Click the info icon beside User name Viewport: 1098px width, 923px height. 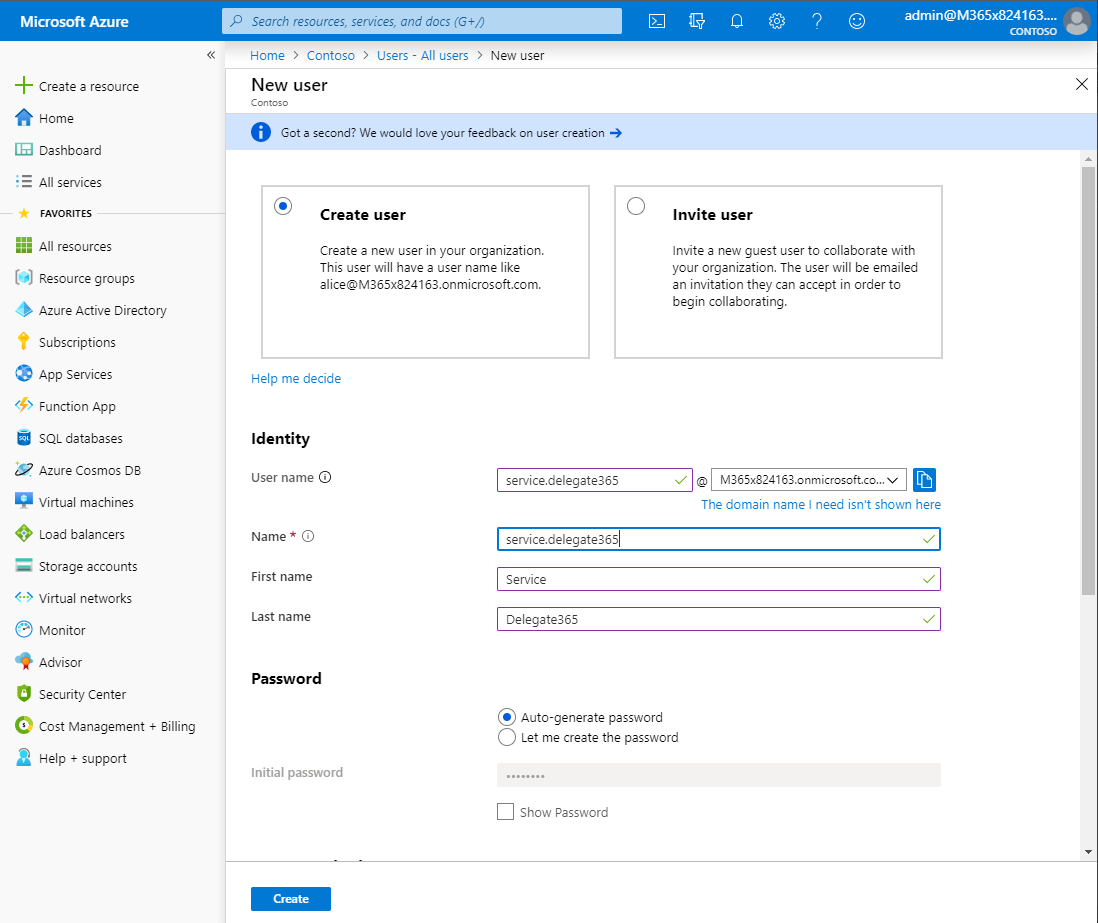tap(325, 478)
